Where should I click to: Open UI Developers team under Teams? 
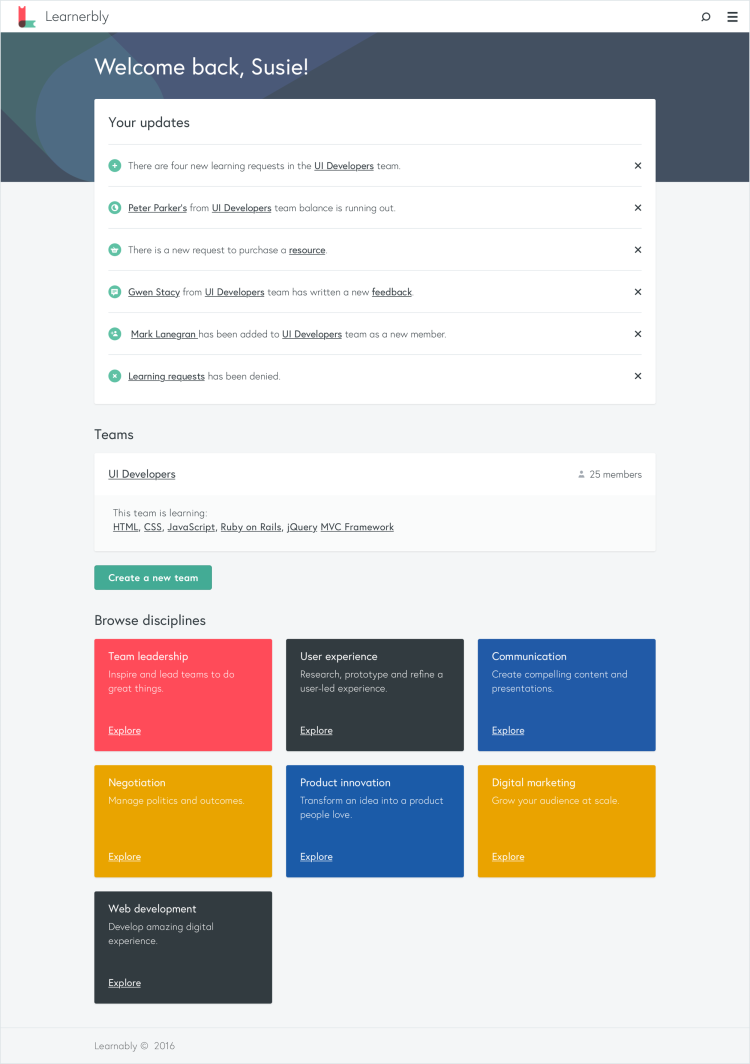tap(142, 474)
